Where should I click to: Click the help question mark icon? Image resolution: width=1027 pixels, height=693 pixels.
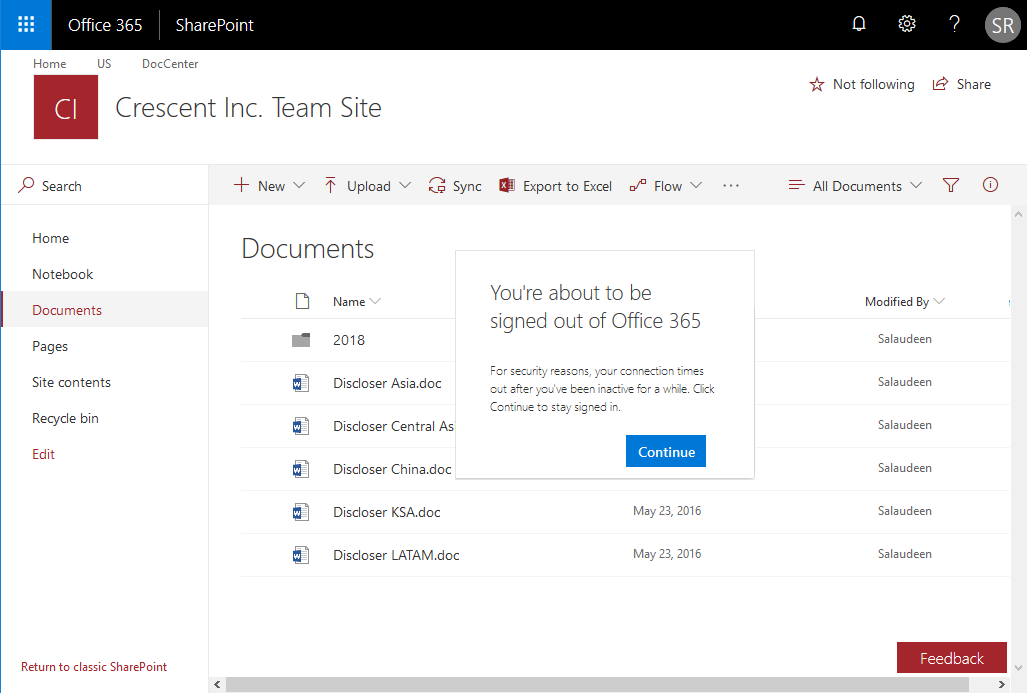click(955, 25)
